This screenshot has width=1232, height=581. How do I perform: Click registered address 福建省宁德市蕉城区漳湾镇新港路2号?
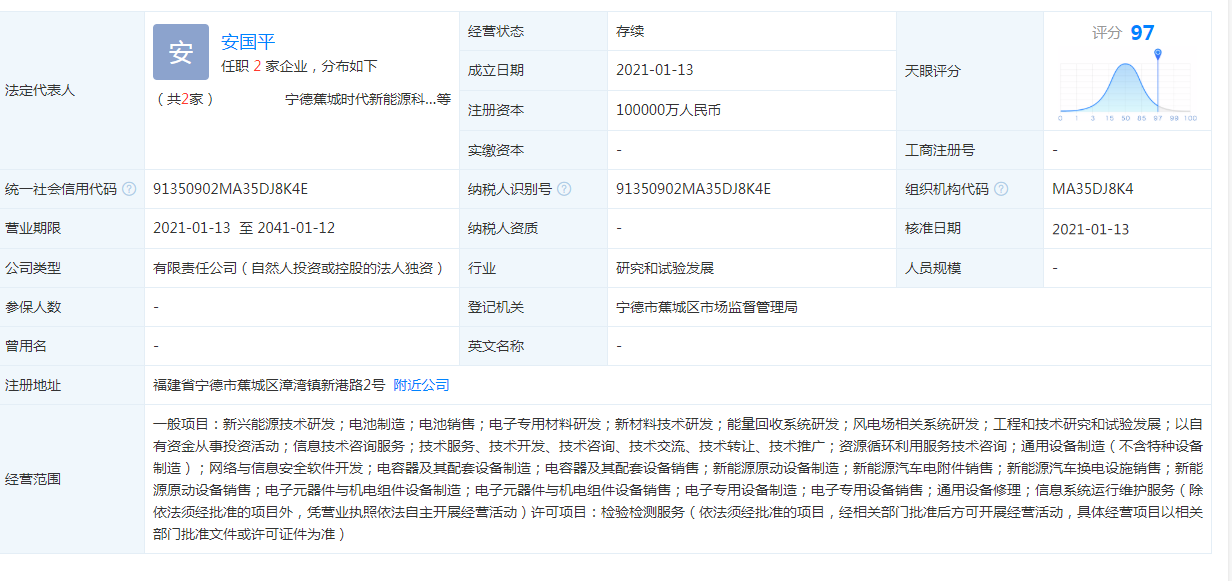click(269, 385)
